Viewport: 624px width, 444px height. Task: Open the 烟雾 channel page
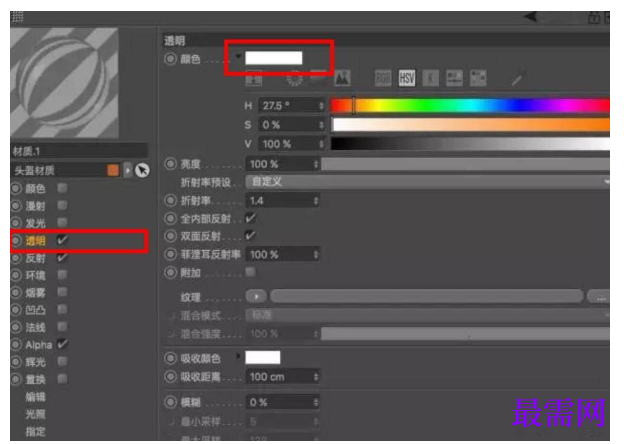(35, 293)
